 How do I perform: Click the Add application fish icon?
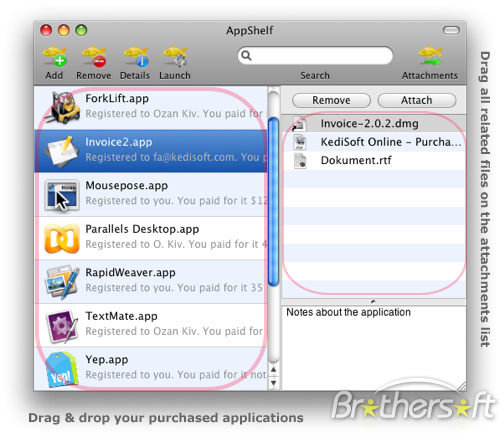55,57
